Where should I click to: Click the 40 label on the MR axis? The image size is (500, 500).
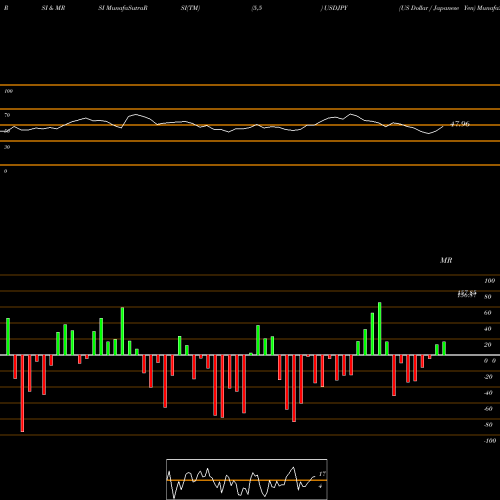click(x=487, y=329)
